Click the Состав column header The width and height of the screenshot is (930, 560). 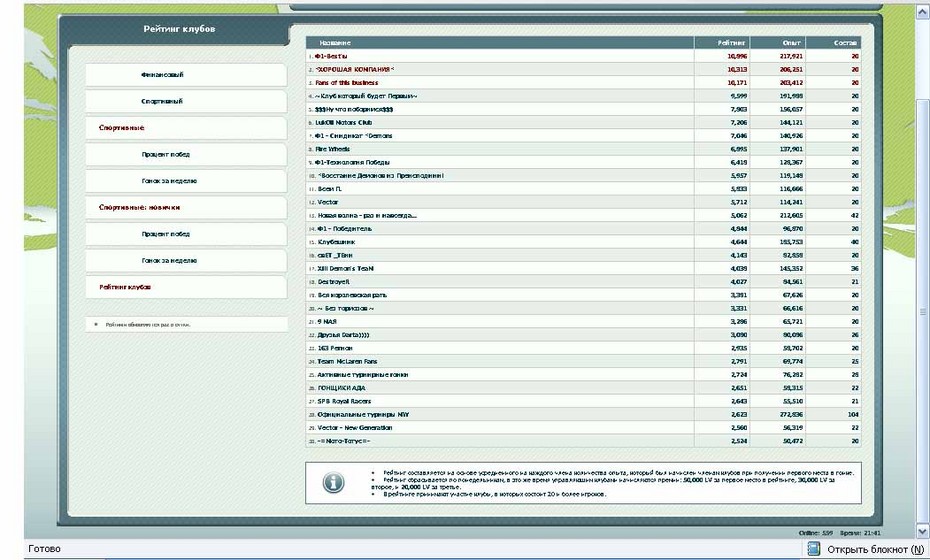coord(845,43)
